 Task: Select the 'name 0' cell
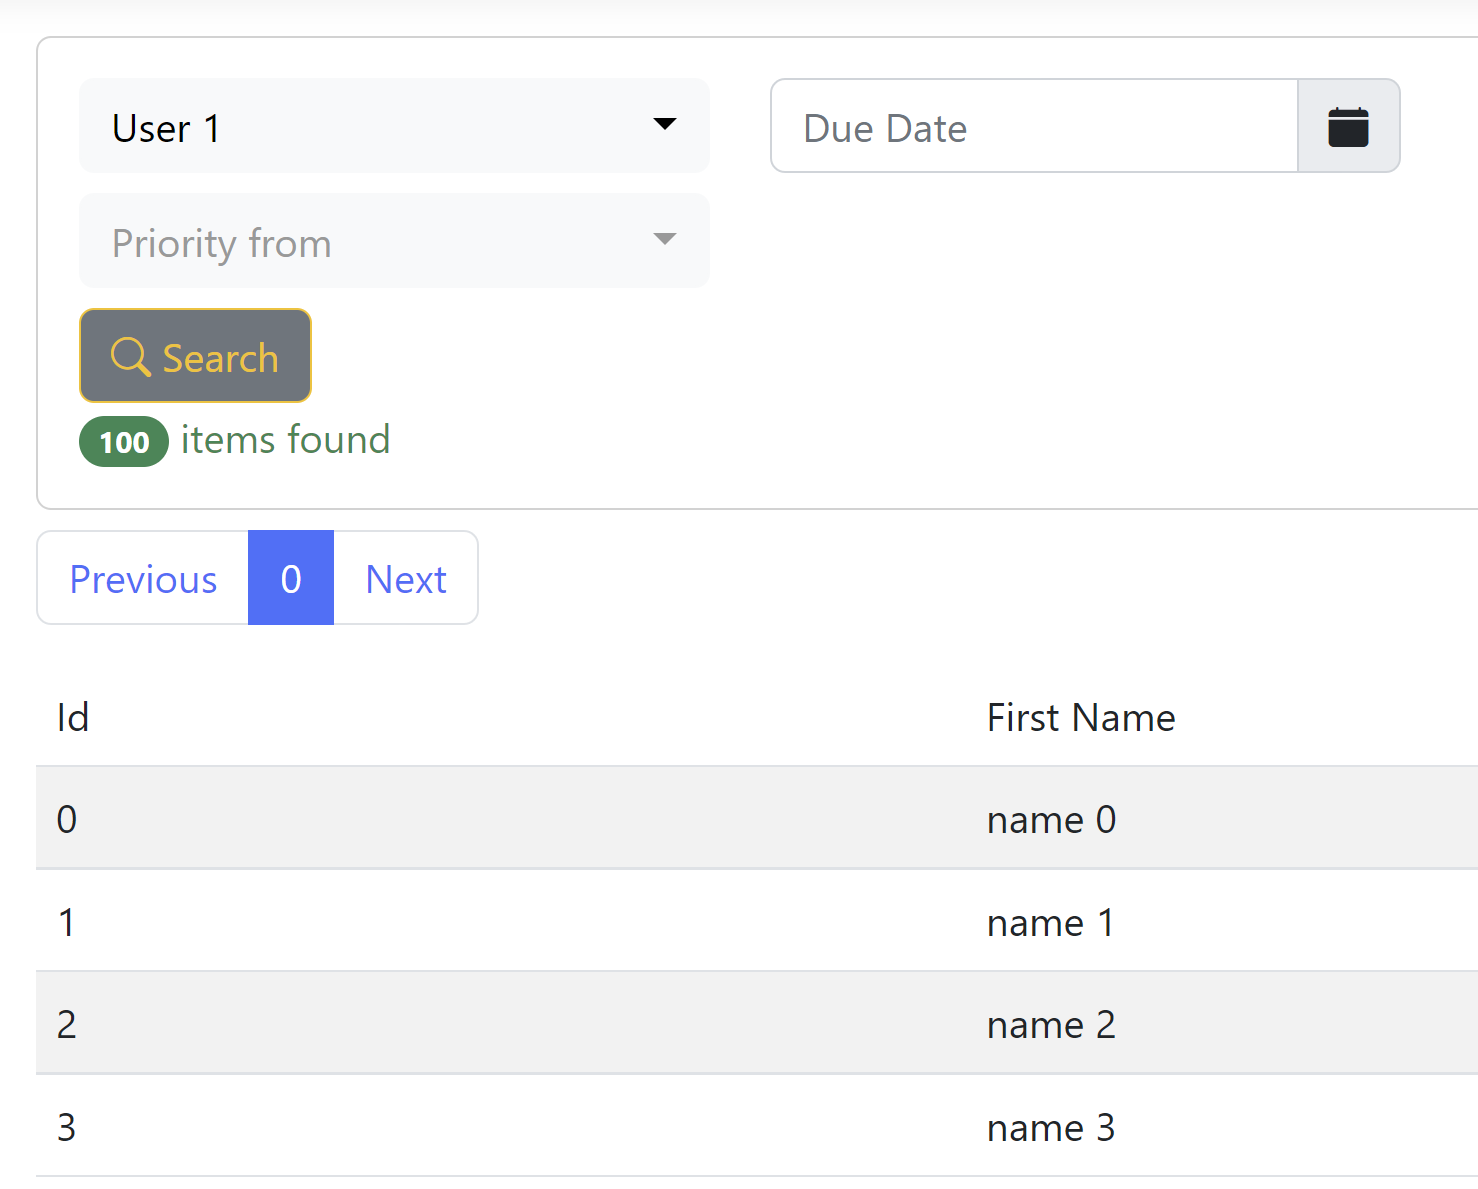[x=1051, y=820]
